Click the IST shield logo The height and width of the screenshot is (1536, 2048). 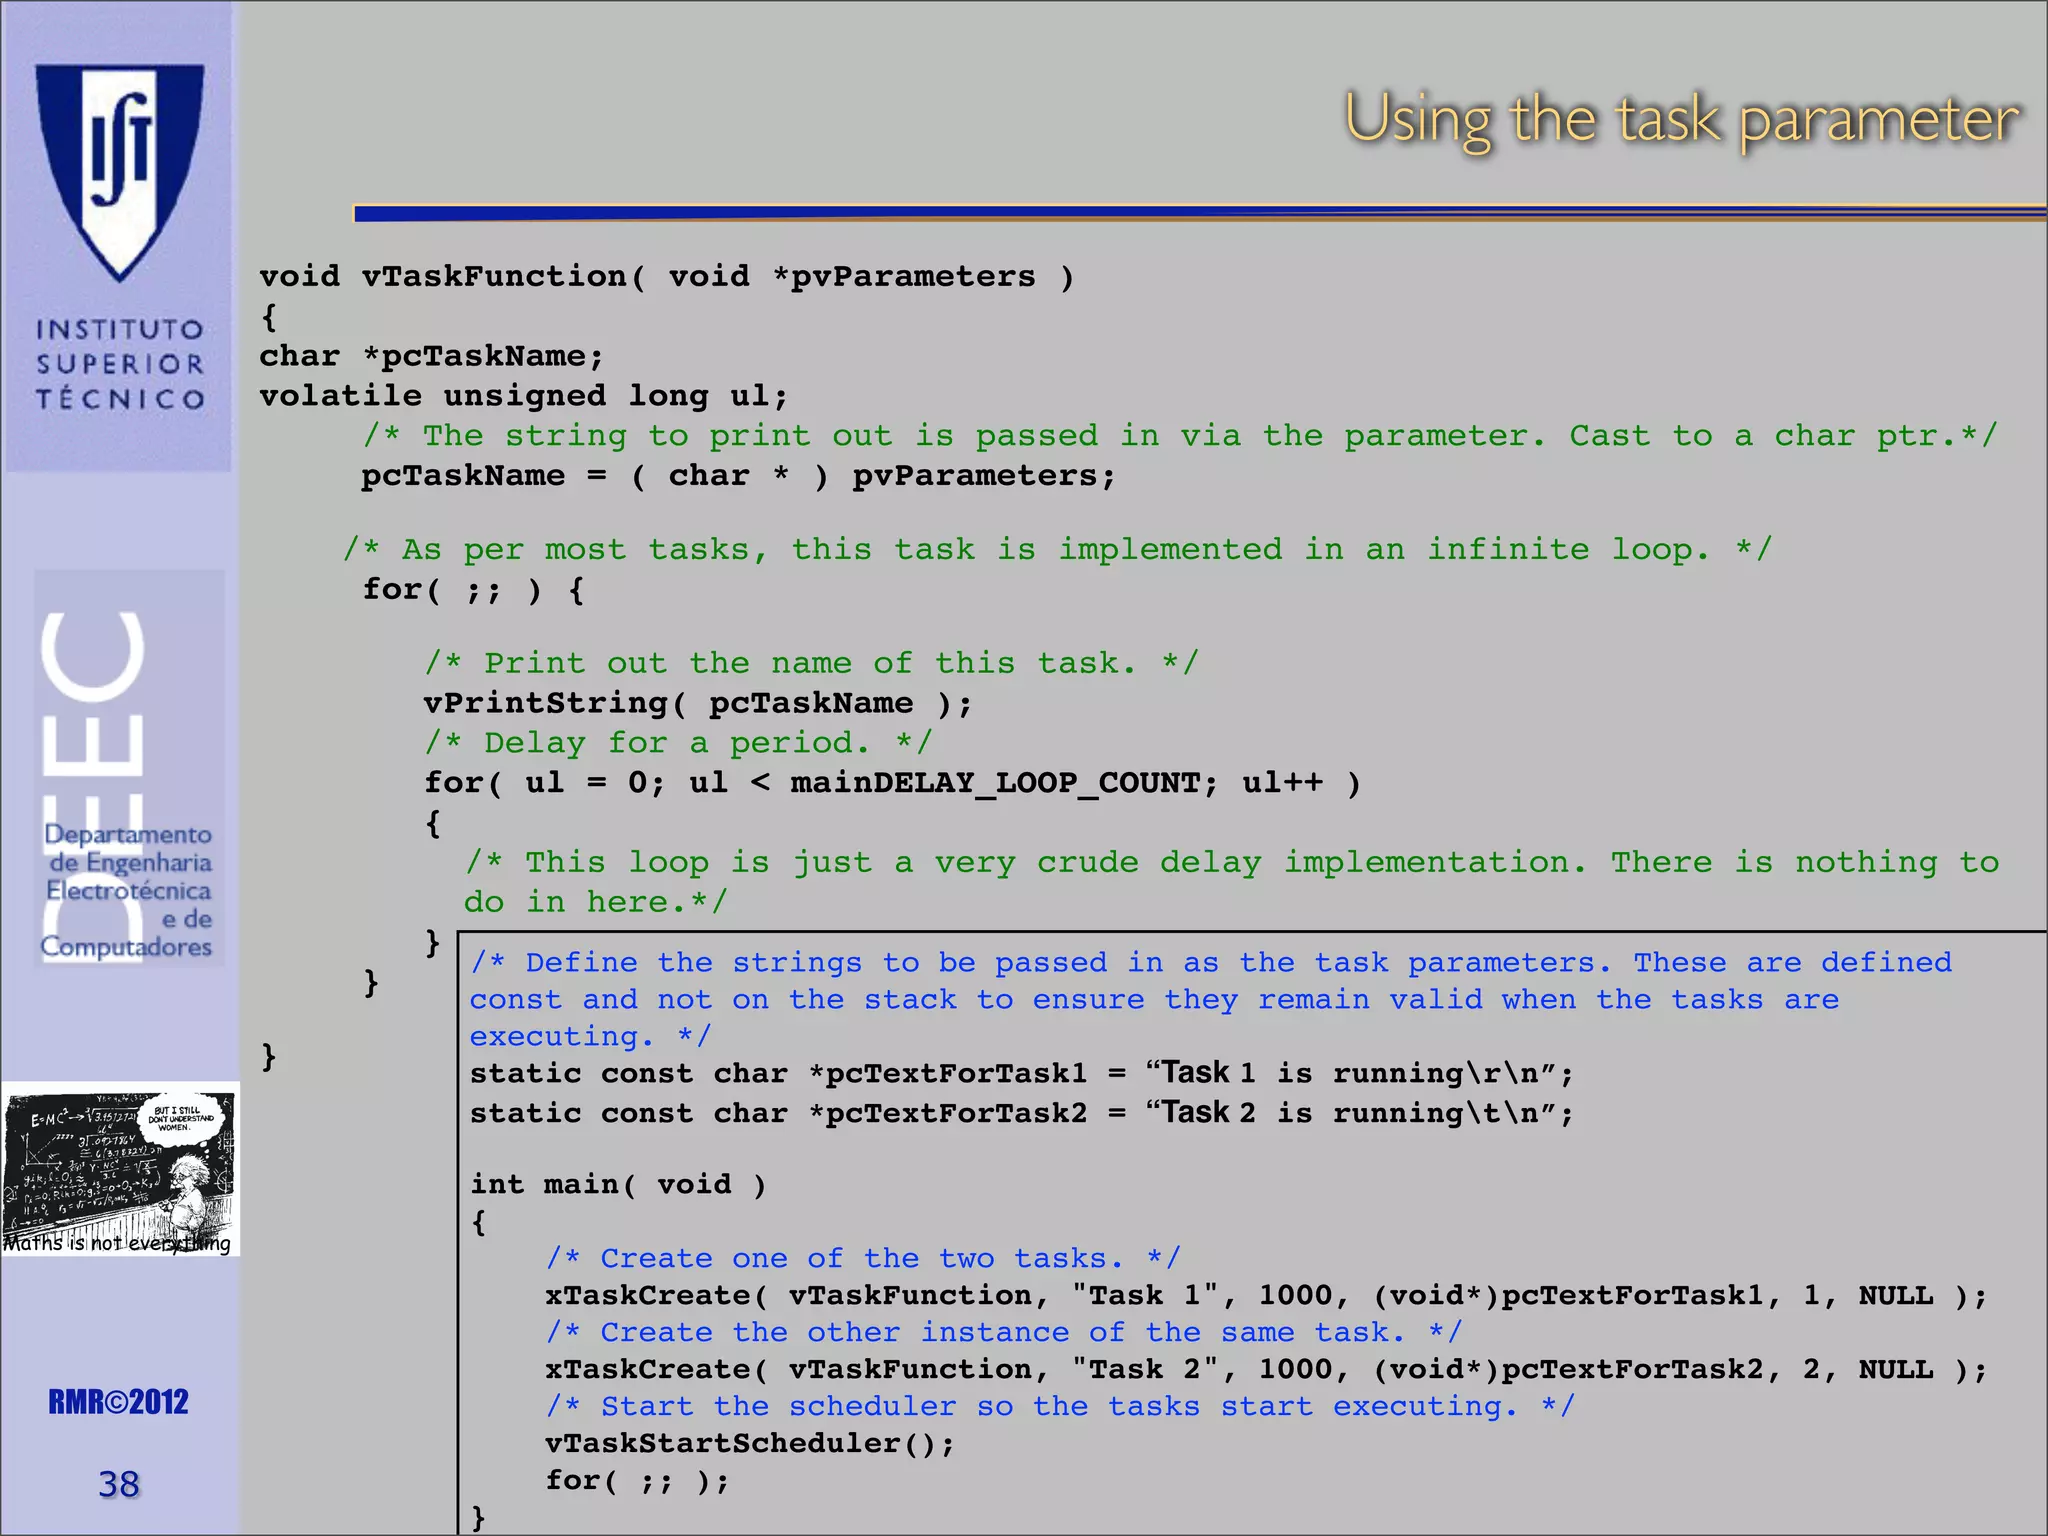[x=119, y=172]
